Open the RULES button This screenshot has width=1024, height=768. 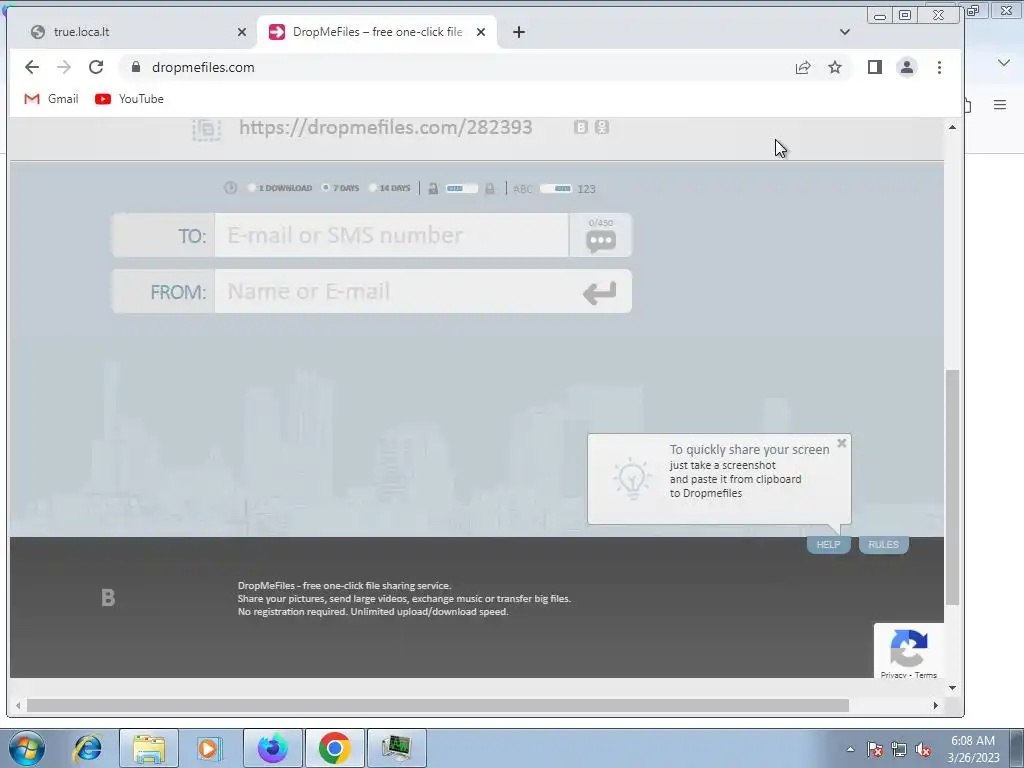[x=884, y=545]
